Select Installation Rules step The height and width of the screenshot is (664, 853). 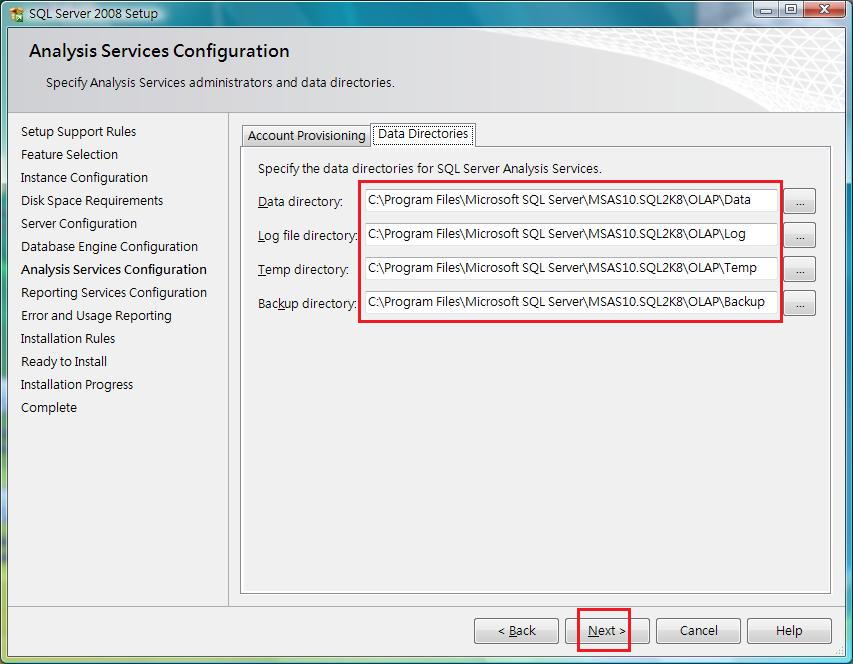point(68,339)
